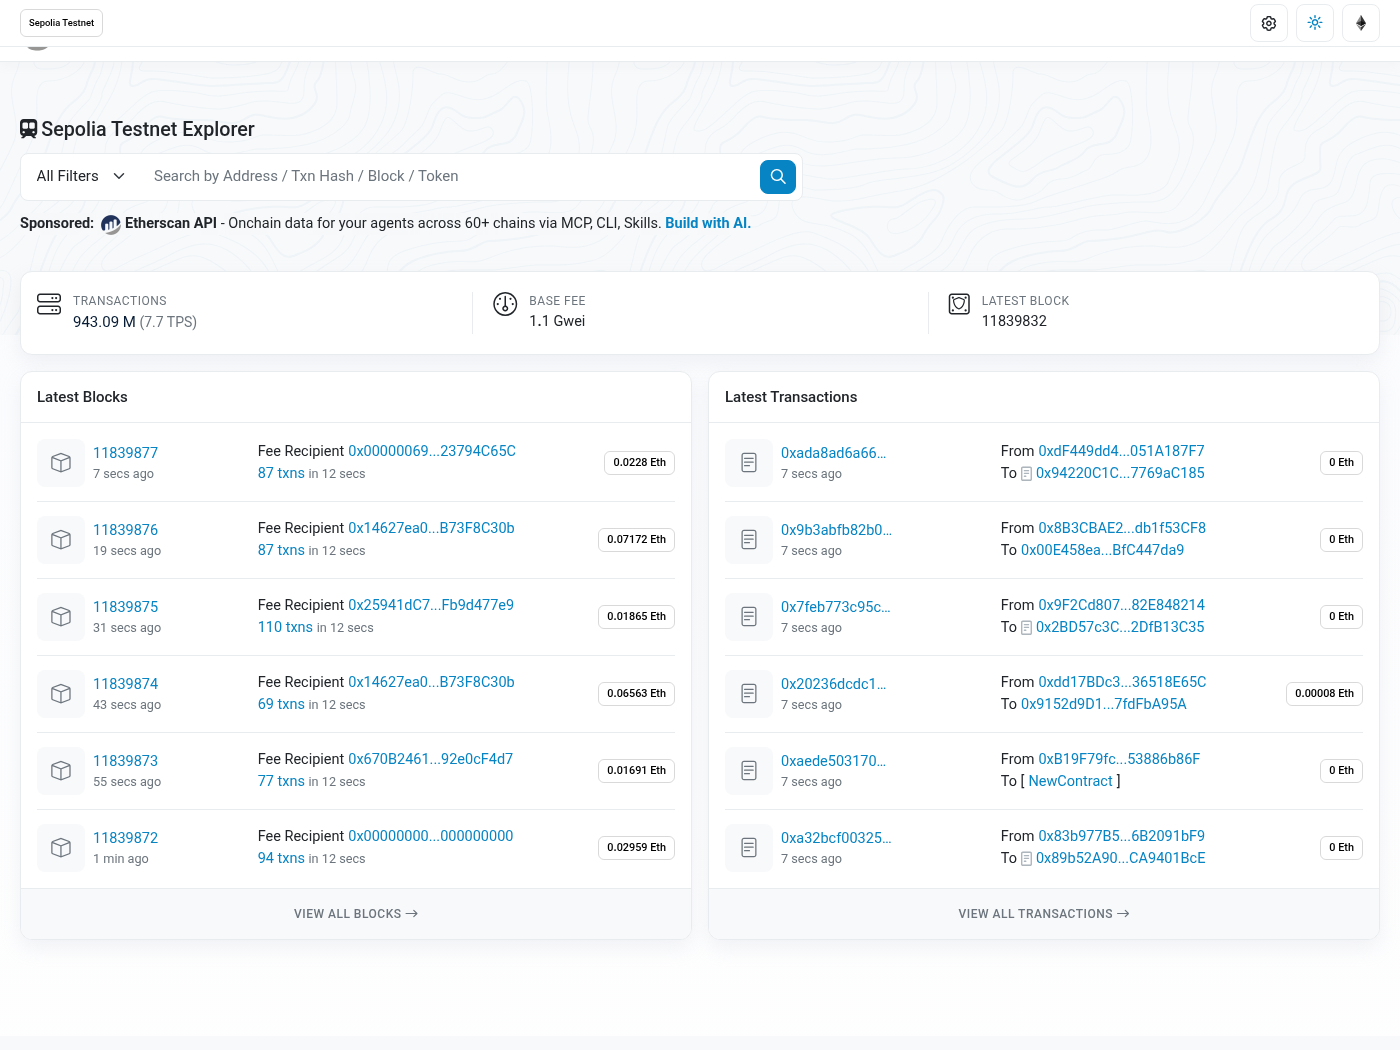Click the block cube icon for 11839877

61,463
